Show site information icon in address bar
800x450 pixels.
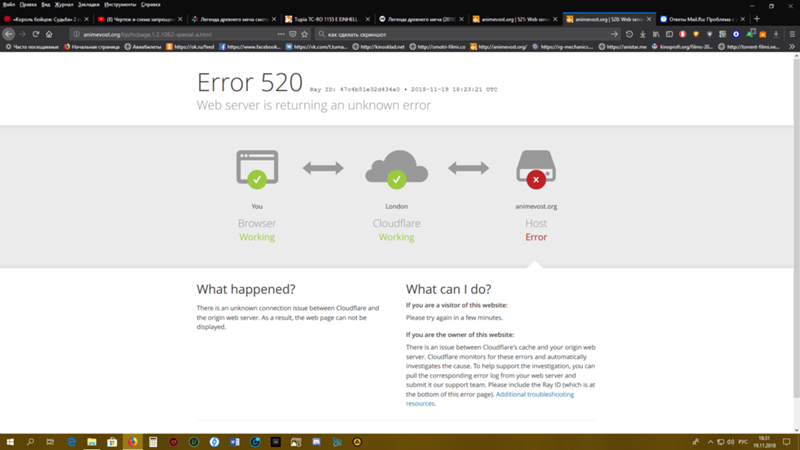(x=76, y=34)
